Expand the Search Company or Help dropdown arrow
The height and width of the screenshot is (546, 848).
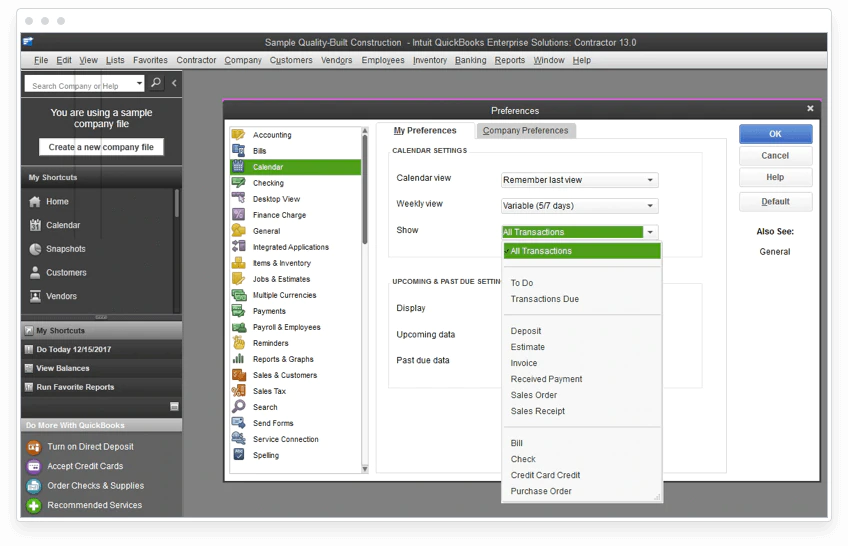pos(139,83)
